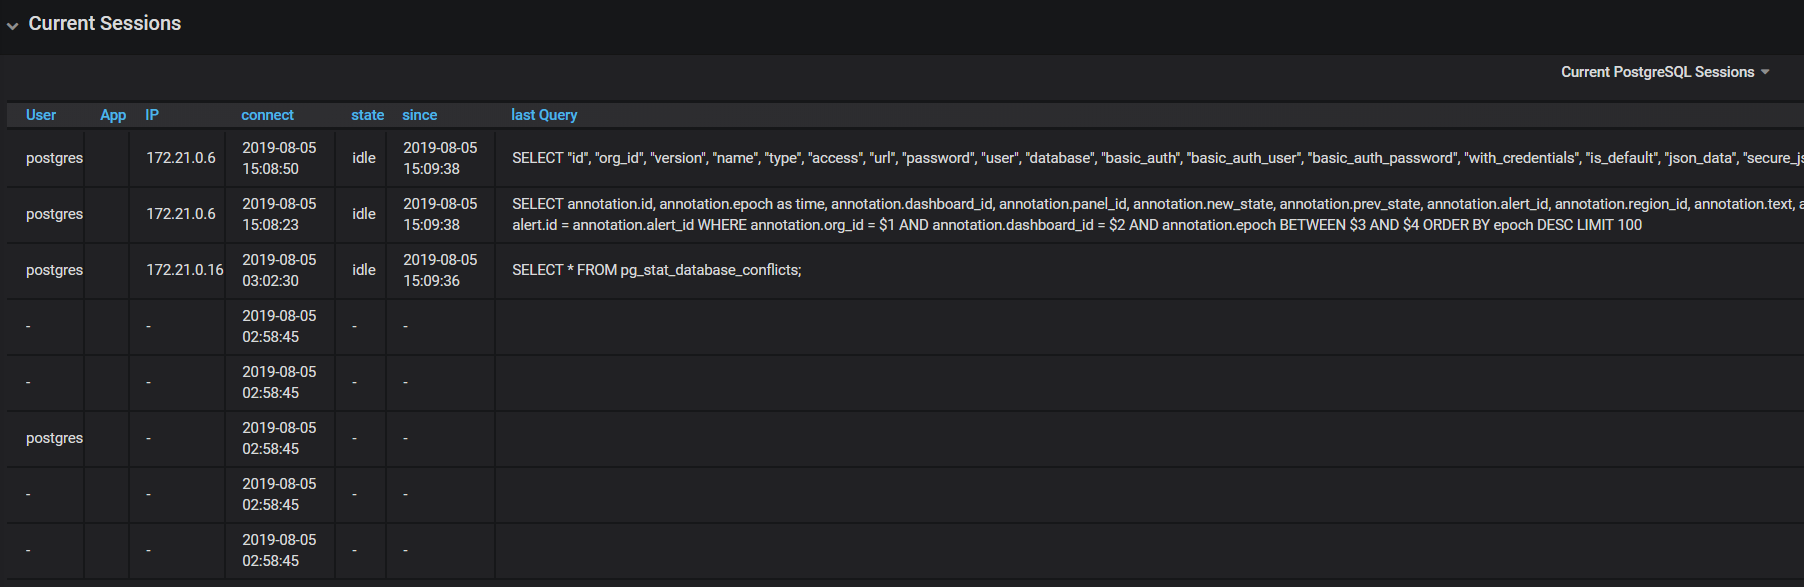The height and width of the screenshot is (587, 1804).
Task: Sort sessions by IP column header
Action: click(x=152, y=115)
